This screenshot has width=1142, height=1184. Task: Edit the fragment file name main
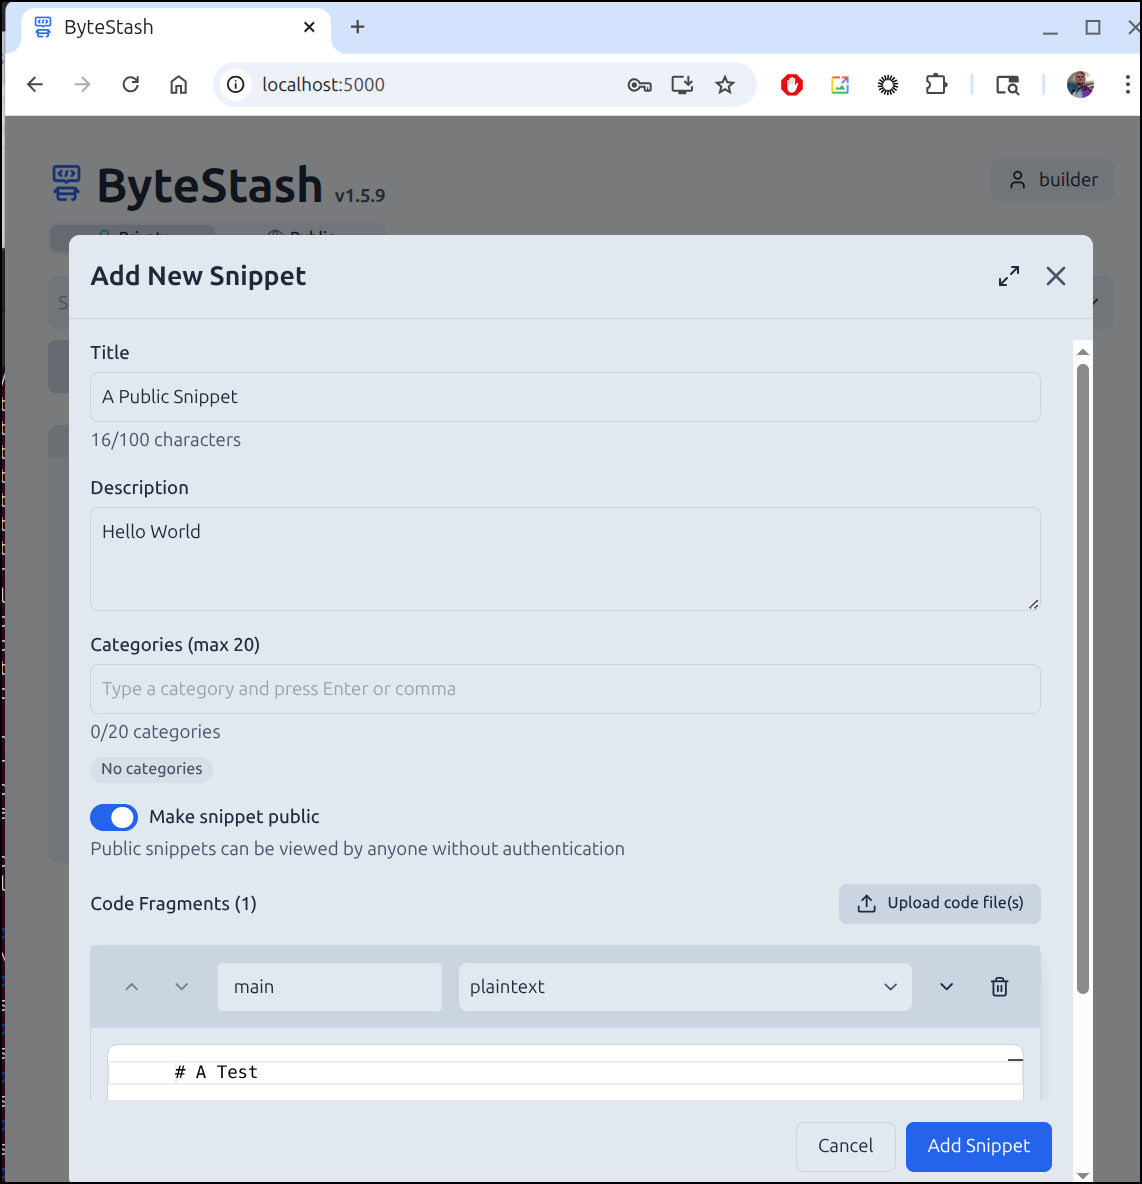point(329,987)
